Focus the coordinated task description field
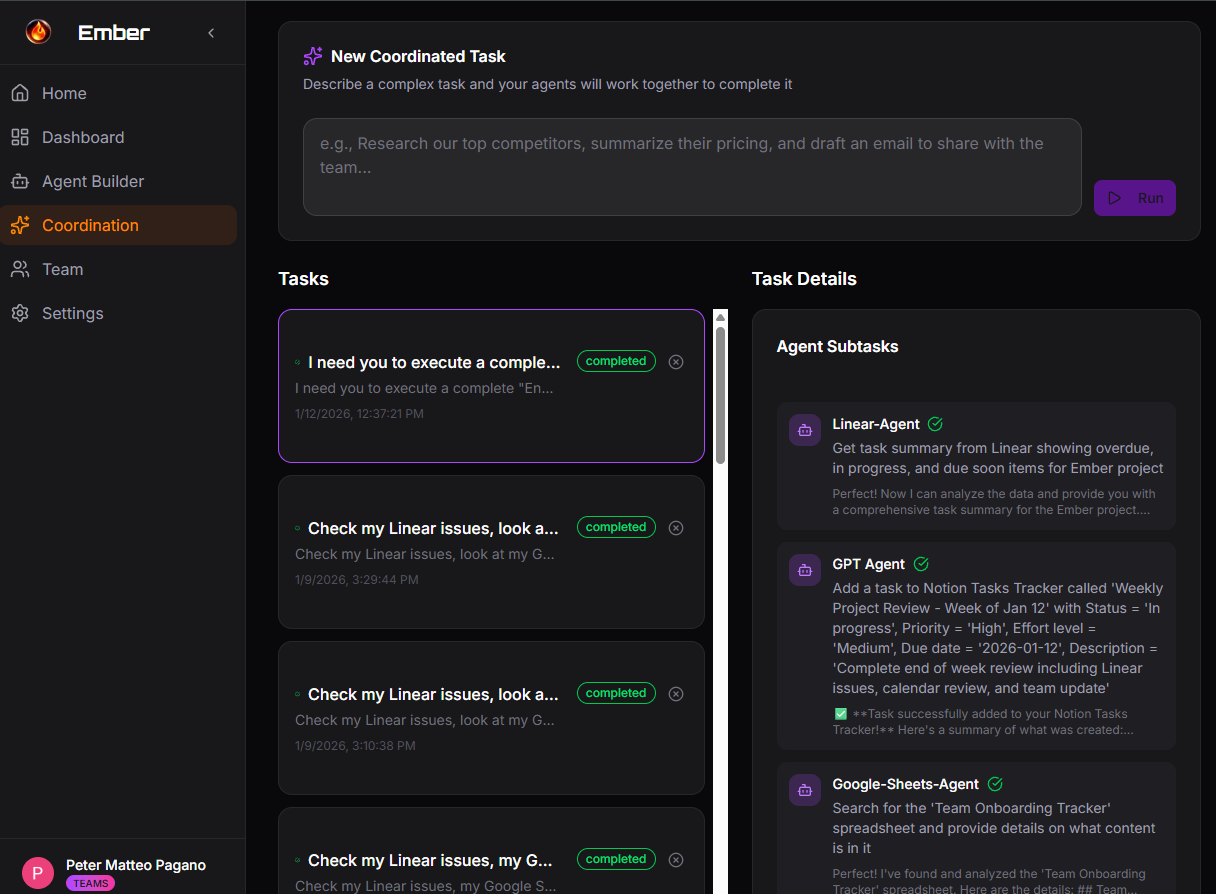The width and height of the screenshot is (1216, 894). (x=692, y=167)
